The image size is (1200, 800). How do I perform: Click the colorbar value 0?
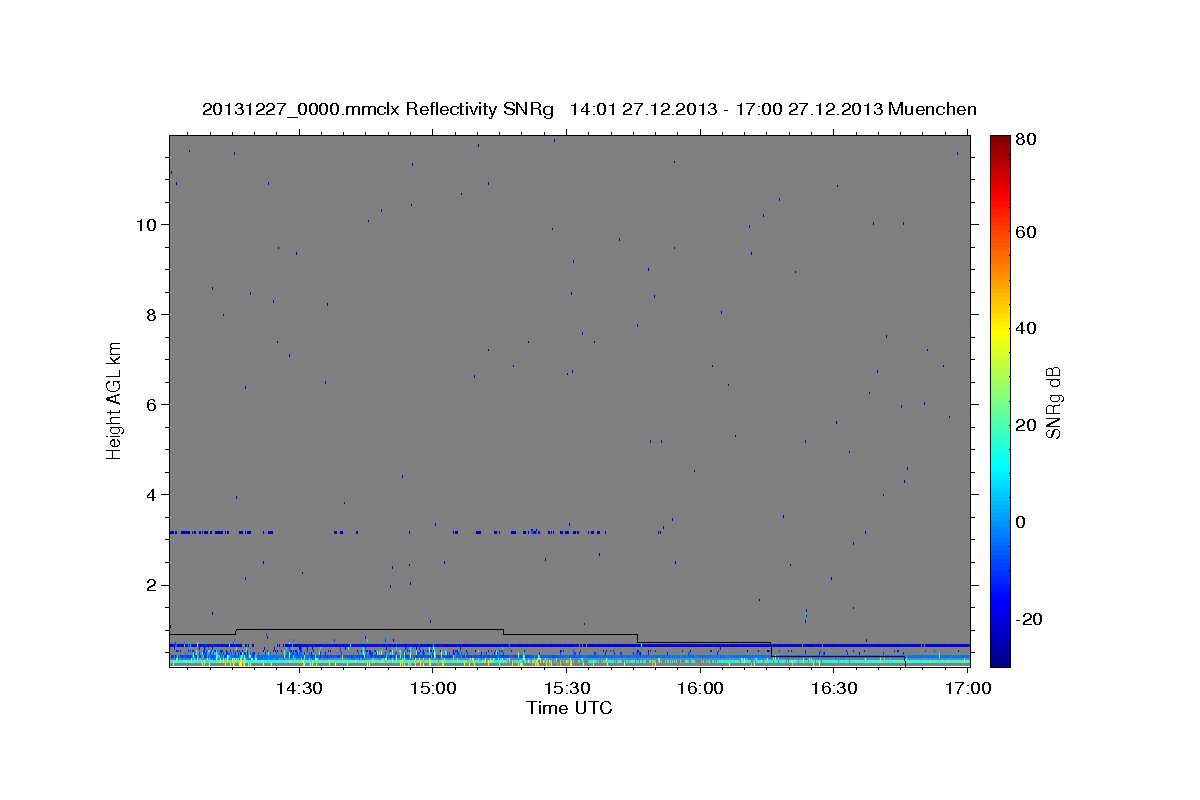(1023, 522)
